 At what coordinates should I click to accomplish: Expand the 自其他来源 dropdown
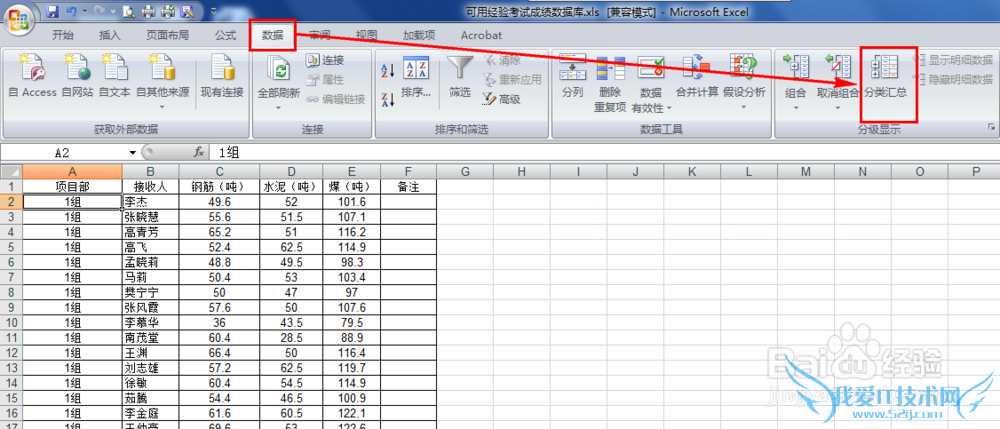coord(162,106)
